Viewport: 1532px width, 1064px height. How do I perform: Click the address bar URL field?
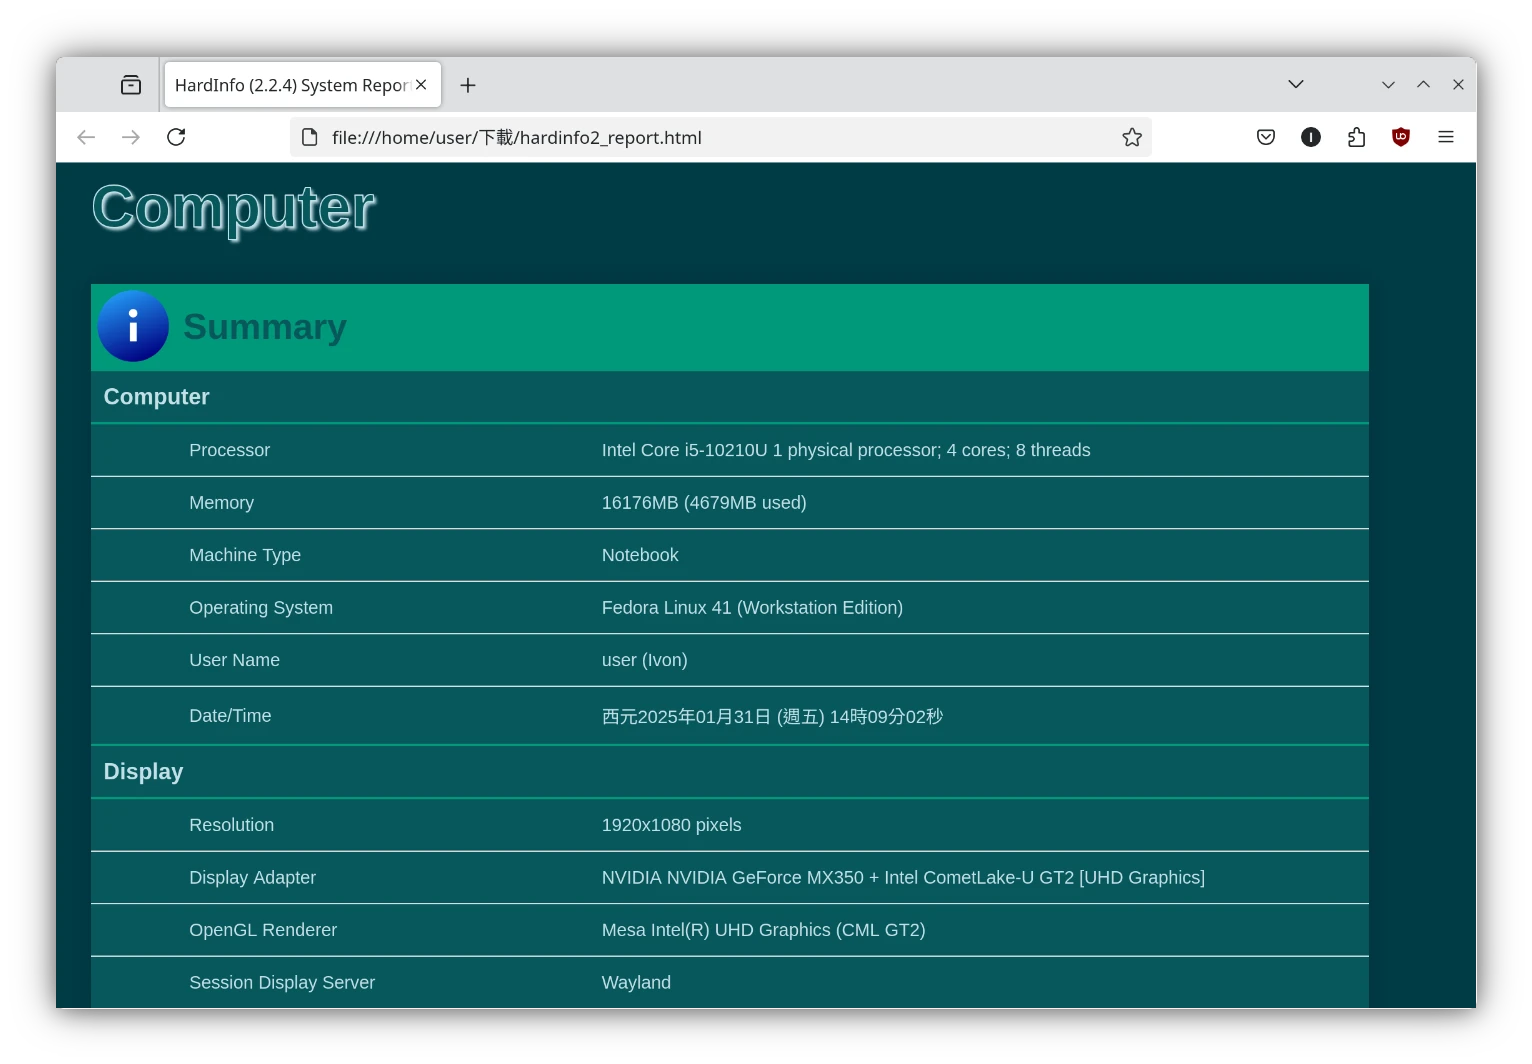700,137
